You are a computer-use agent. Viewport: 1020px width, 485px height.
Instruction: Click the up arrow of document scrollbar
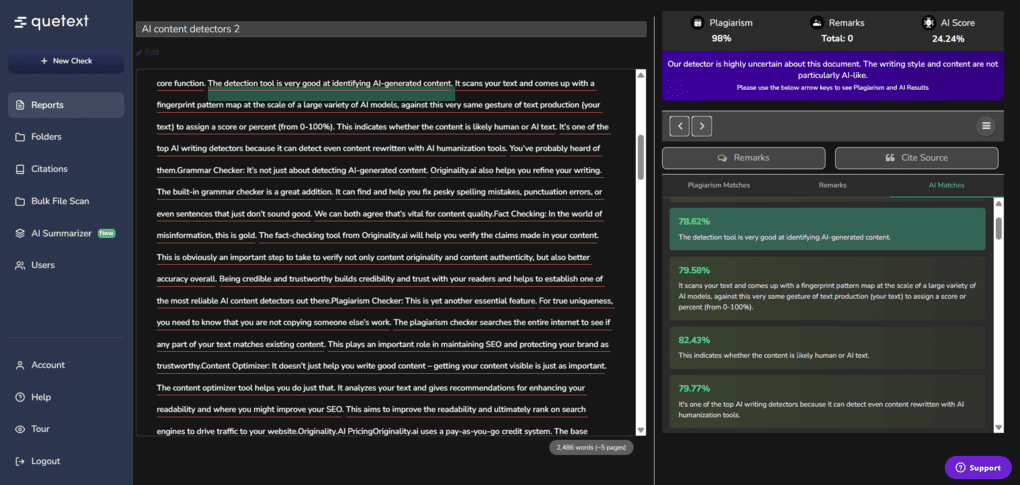pyautogui.click(x=641, y=76)
